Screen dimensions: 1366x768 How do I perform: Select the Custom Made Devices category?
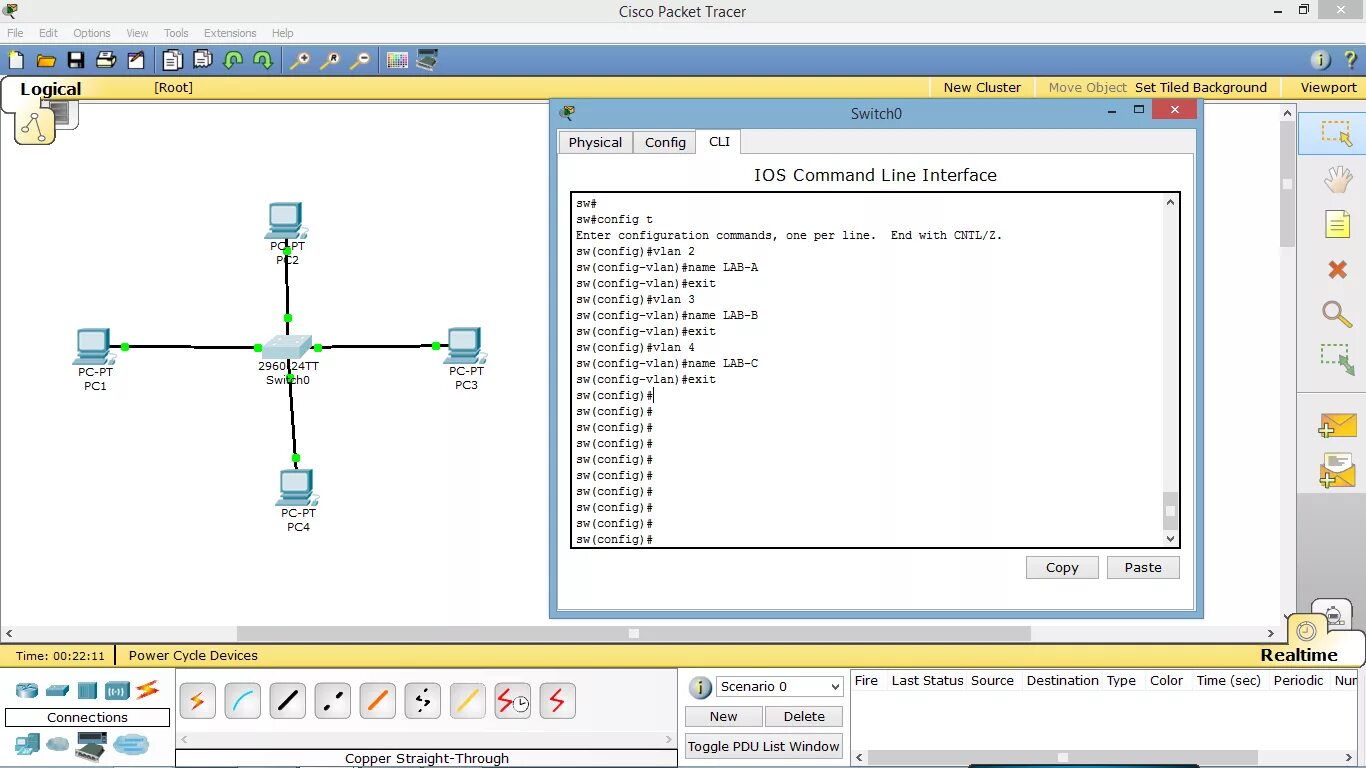point(91,744)
